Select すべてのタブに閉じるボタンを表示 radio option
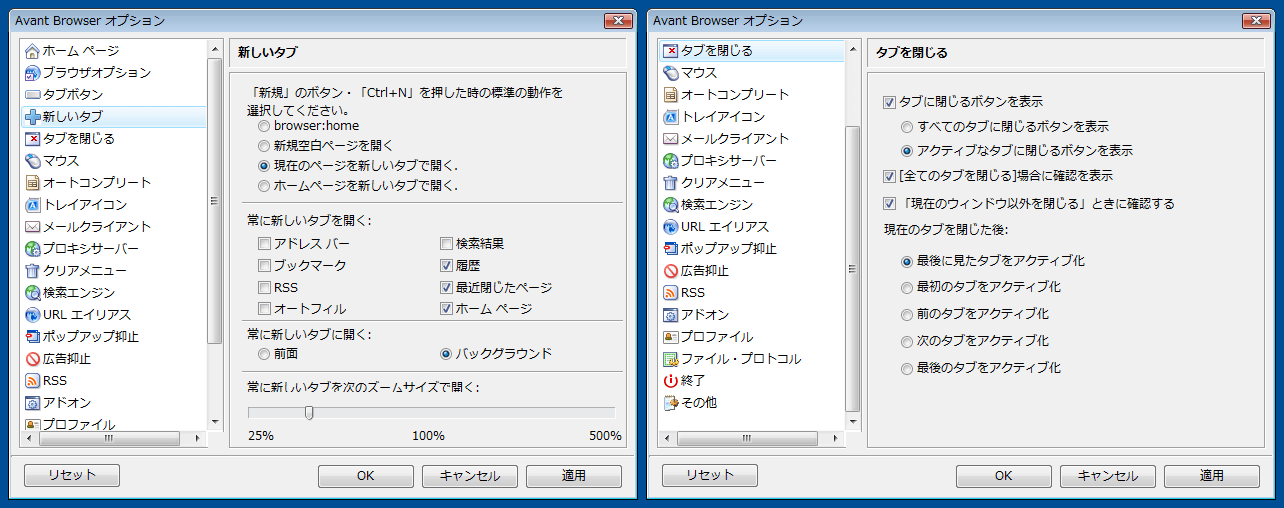Screen dimensions: 1284x508 [907, 127]
